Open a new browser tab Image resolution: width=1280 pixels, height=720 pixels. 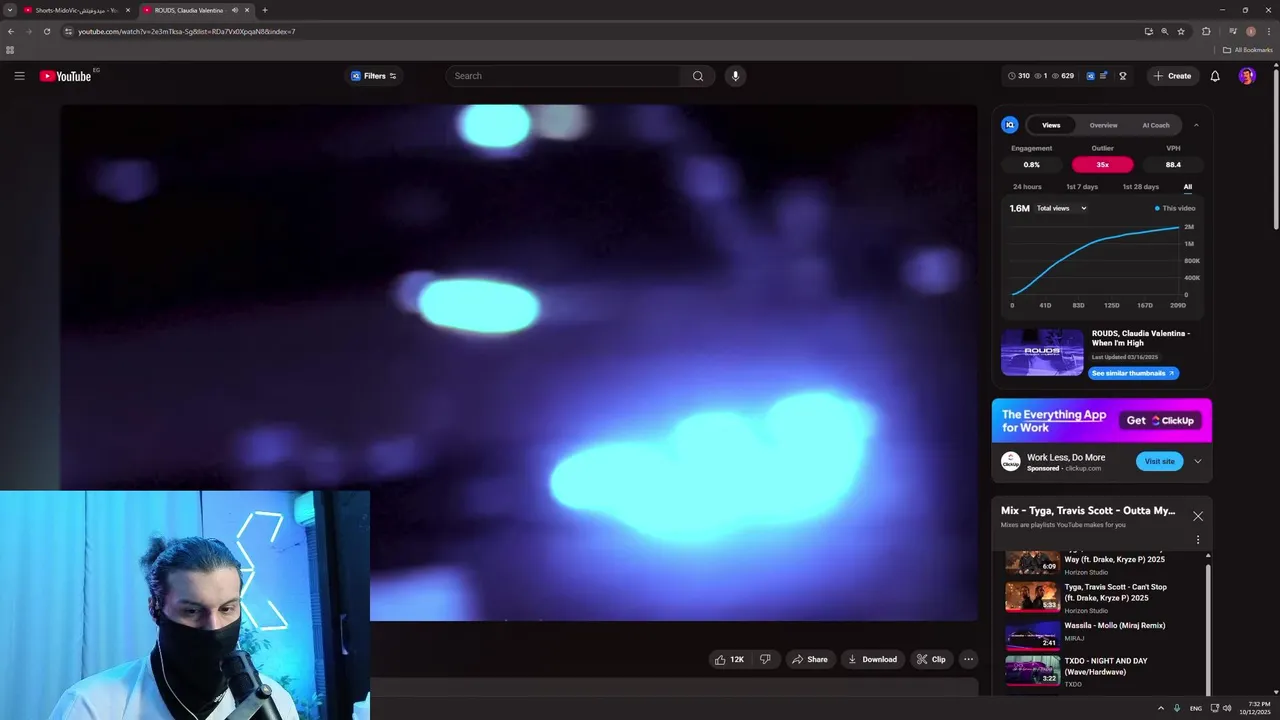point(265,10)
